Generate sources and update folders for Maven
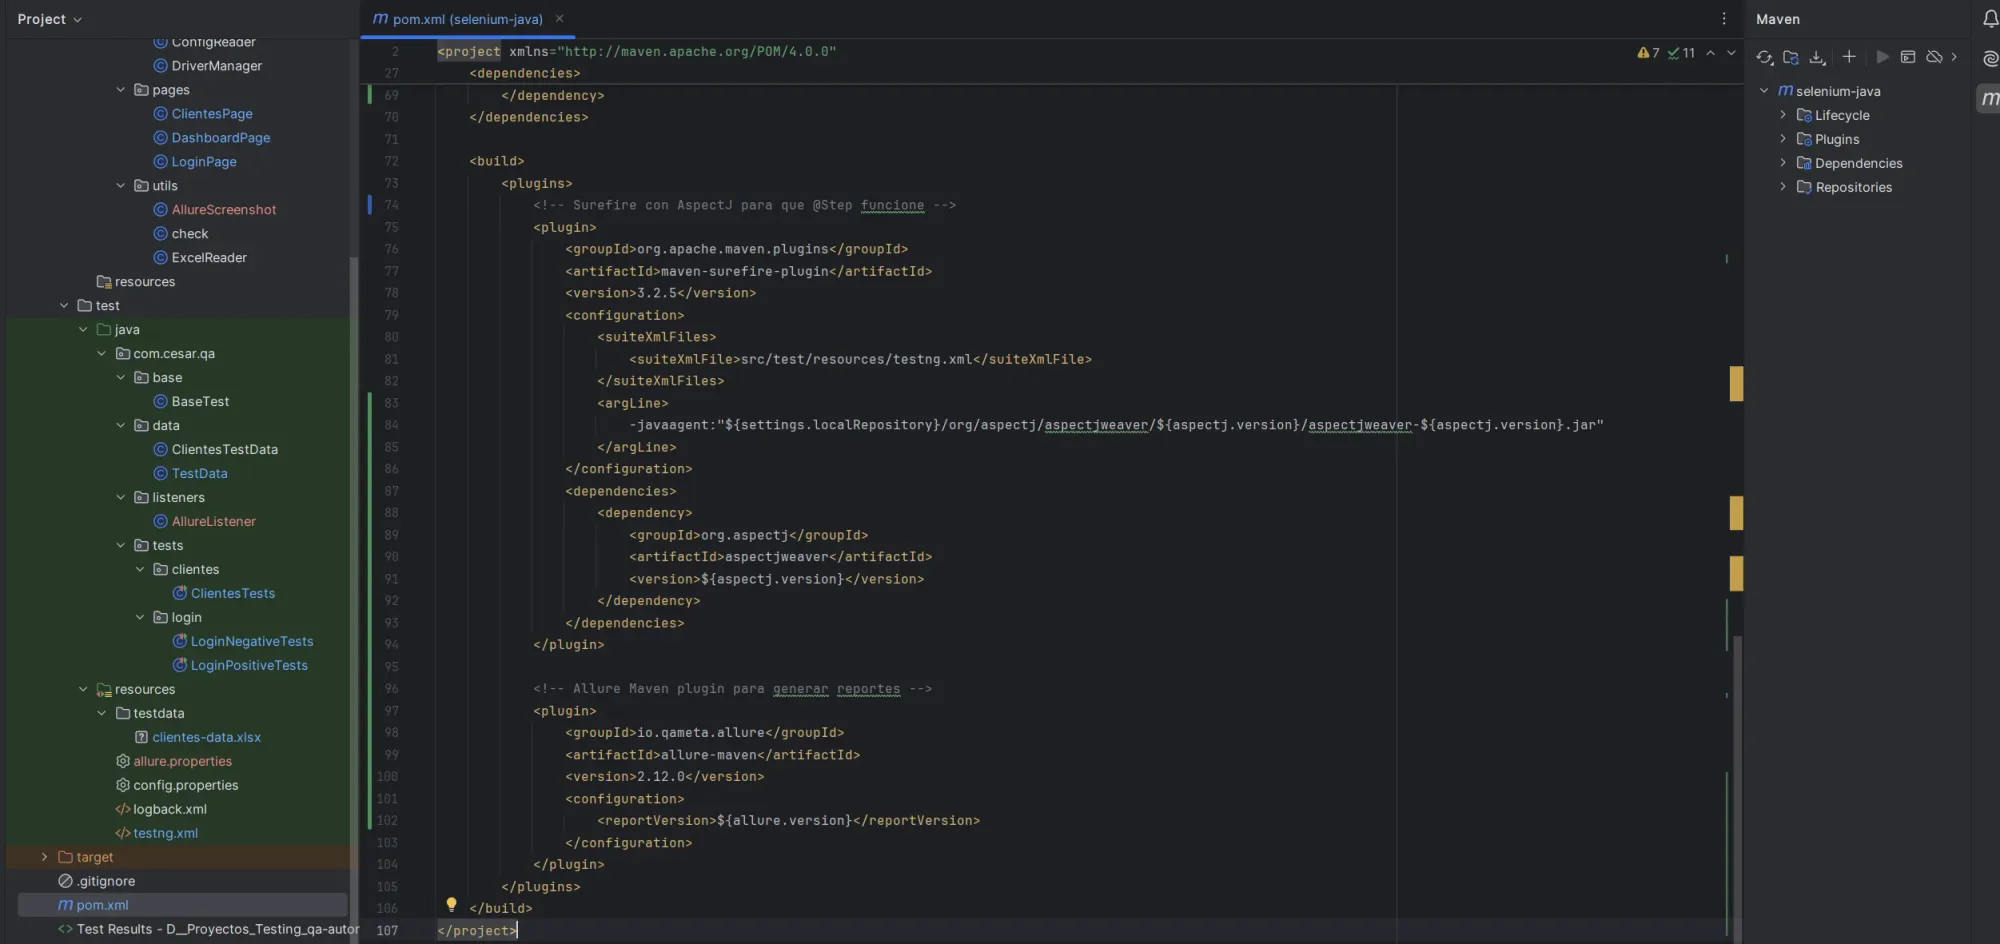 (x=1791, y=57)
